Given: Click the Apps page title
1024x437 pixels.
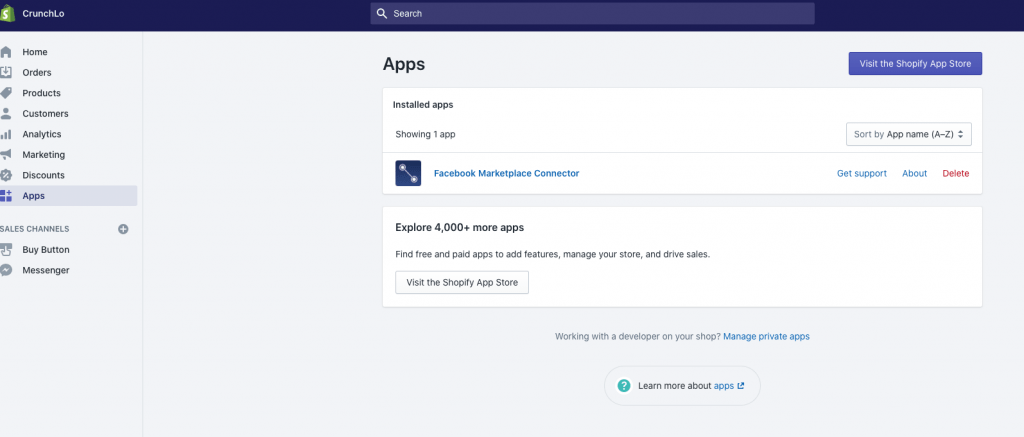Looking at the screenshot, I should point(404,64).
